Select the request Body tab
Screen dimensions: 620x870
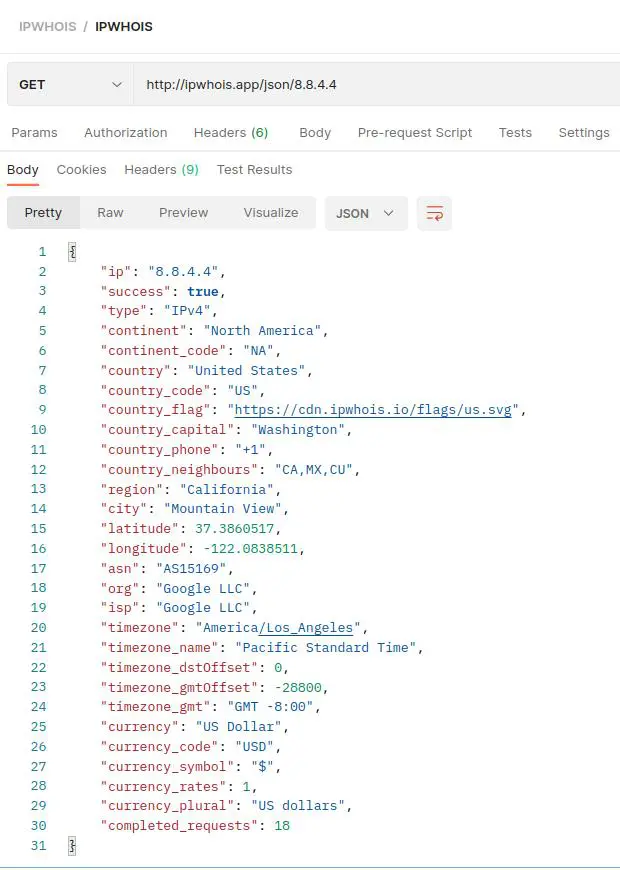point(315,132)
